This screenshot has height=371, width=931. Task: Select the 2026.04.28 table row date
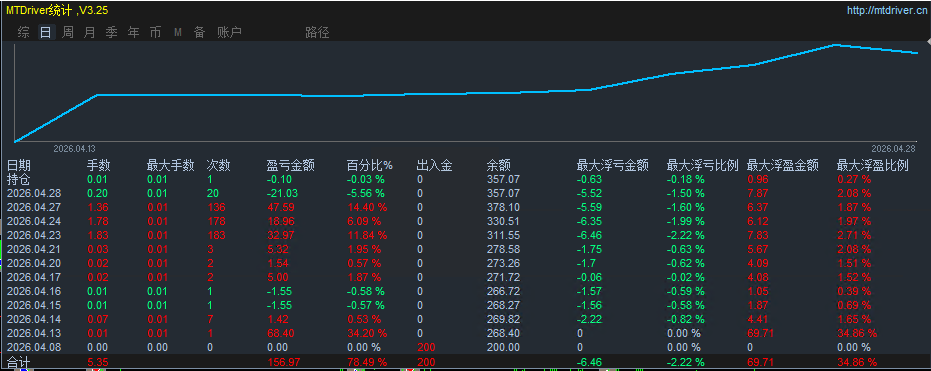34,193
